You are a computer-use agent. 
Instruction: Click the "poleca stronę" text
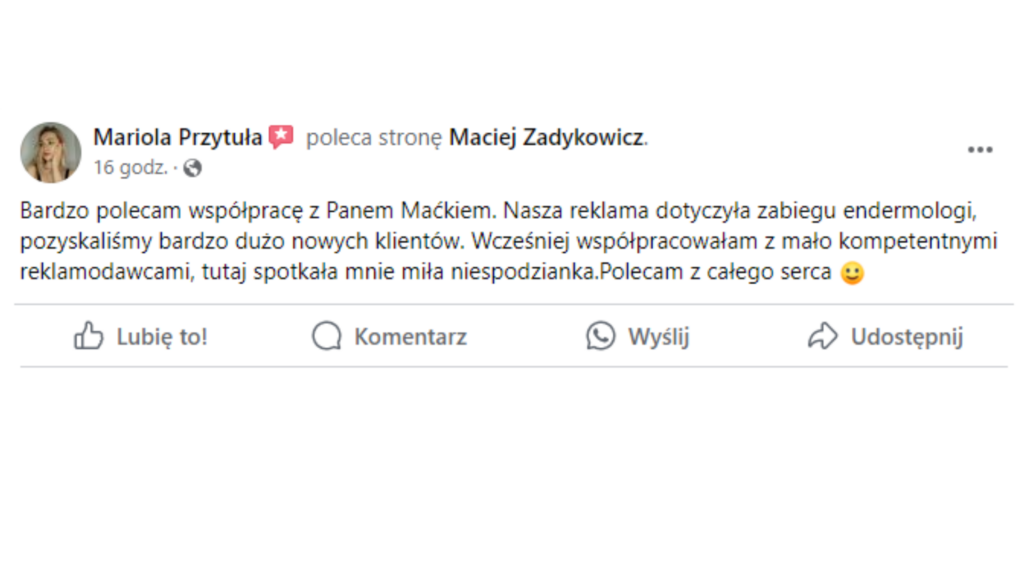[x=373, y=137]
